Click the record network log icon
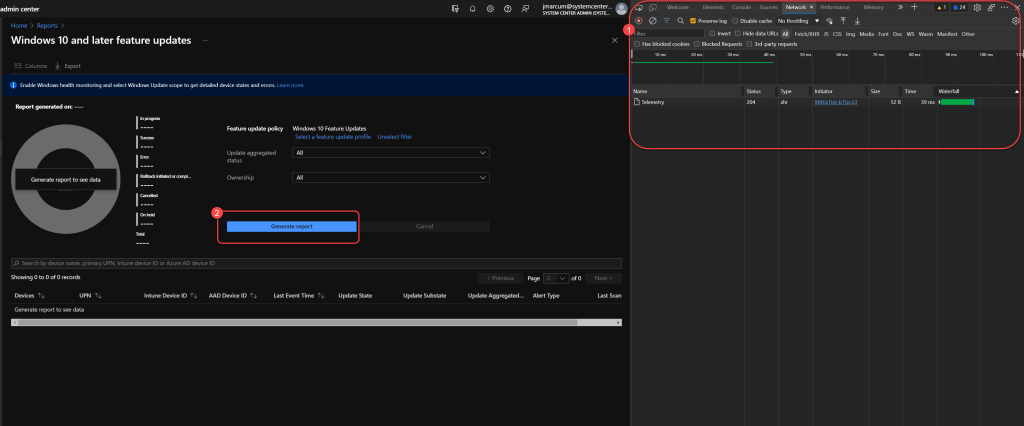1024x426 pixels. tap(638, 20)
